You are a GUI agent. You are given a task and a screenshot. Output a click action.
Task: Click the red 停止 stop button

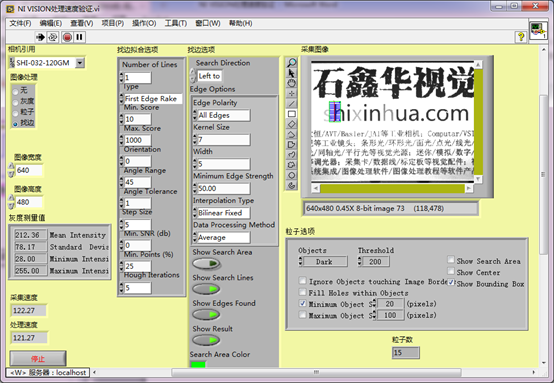[x=38, y=359]
